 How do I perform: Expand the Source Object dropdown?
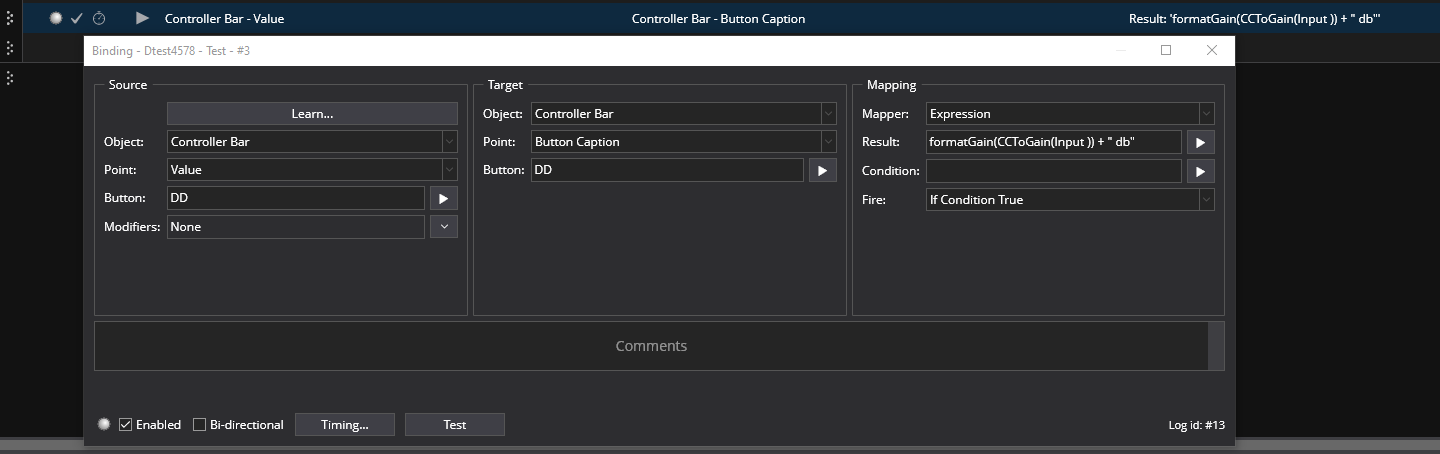[449, 142]
